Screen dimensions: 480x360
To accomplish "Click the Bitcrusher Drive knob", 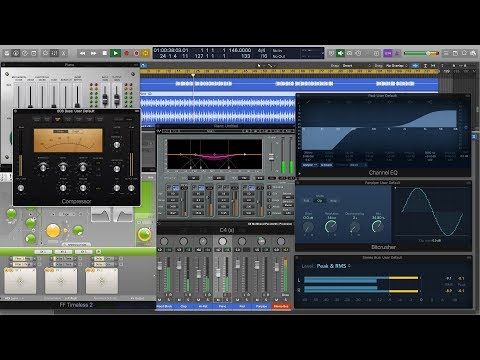I will tap(308, 227).
